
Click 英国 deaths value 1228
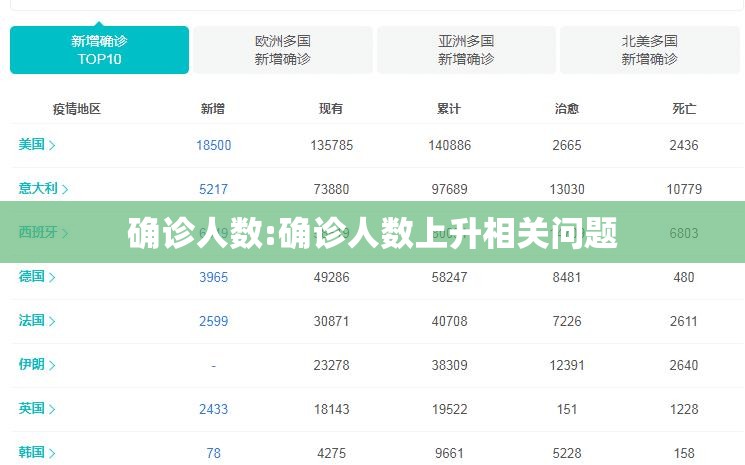coord(684,409)
